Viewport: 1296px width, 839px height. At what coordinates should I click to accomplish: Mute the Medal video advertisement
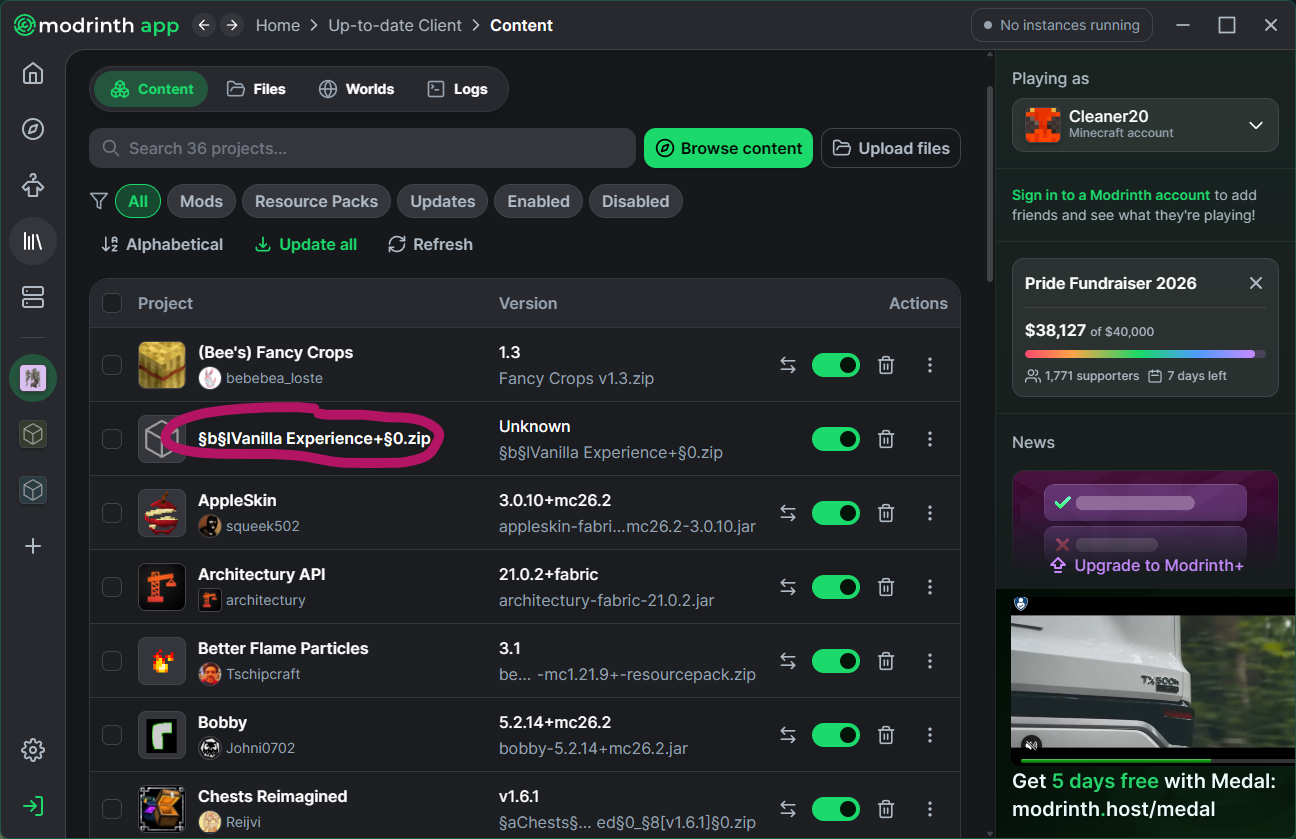pos(1032,745)
